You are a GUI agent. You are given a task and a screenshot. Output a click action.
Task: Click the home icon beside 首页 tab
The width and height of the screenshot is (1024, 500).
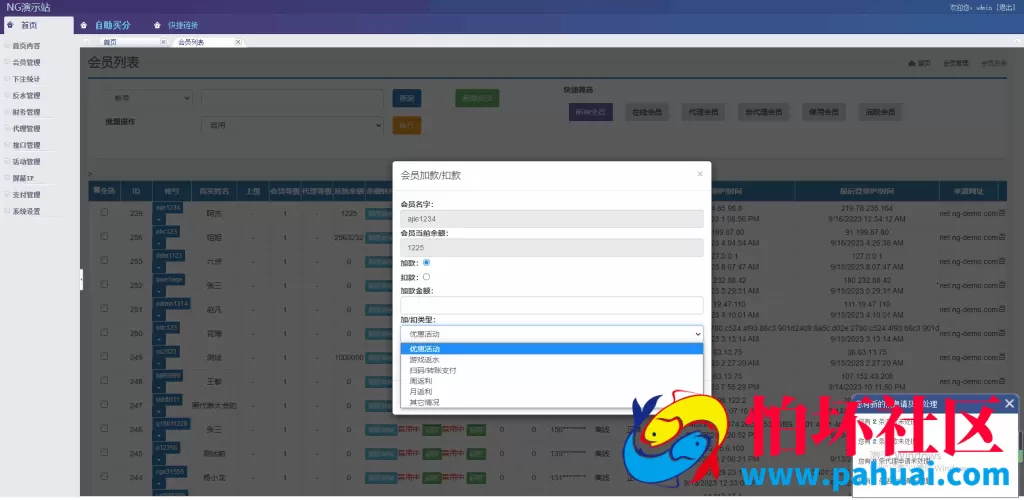click(10, 25)
